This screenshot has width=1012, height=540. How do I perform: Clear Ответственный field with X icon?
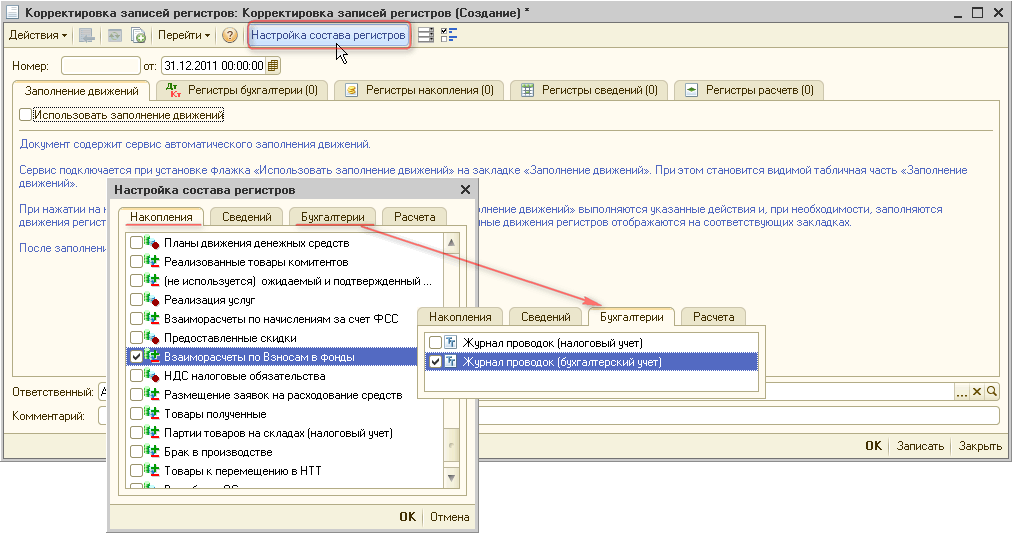click(977, 392)
